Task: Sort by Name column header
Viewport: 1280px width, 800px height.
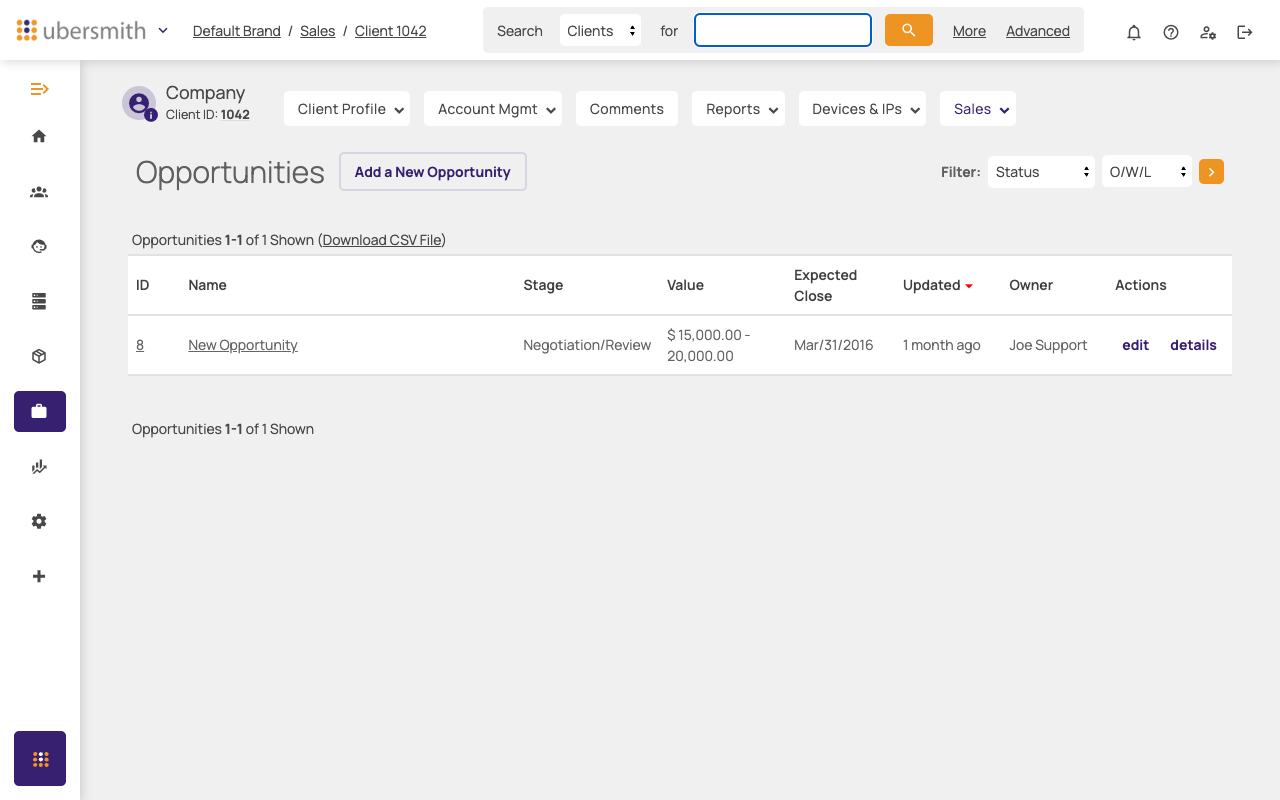Action: coord(207,285)
